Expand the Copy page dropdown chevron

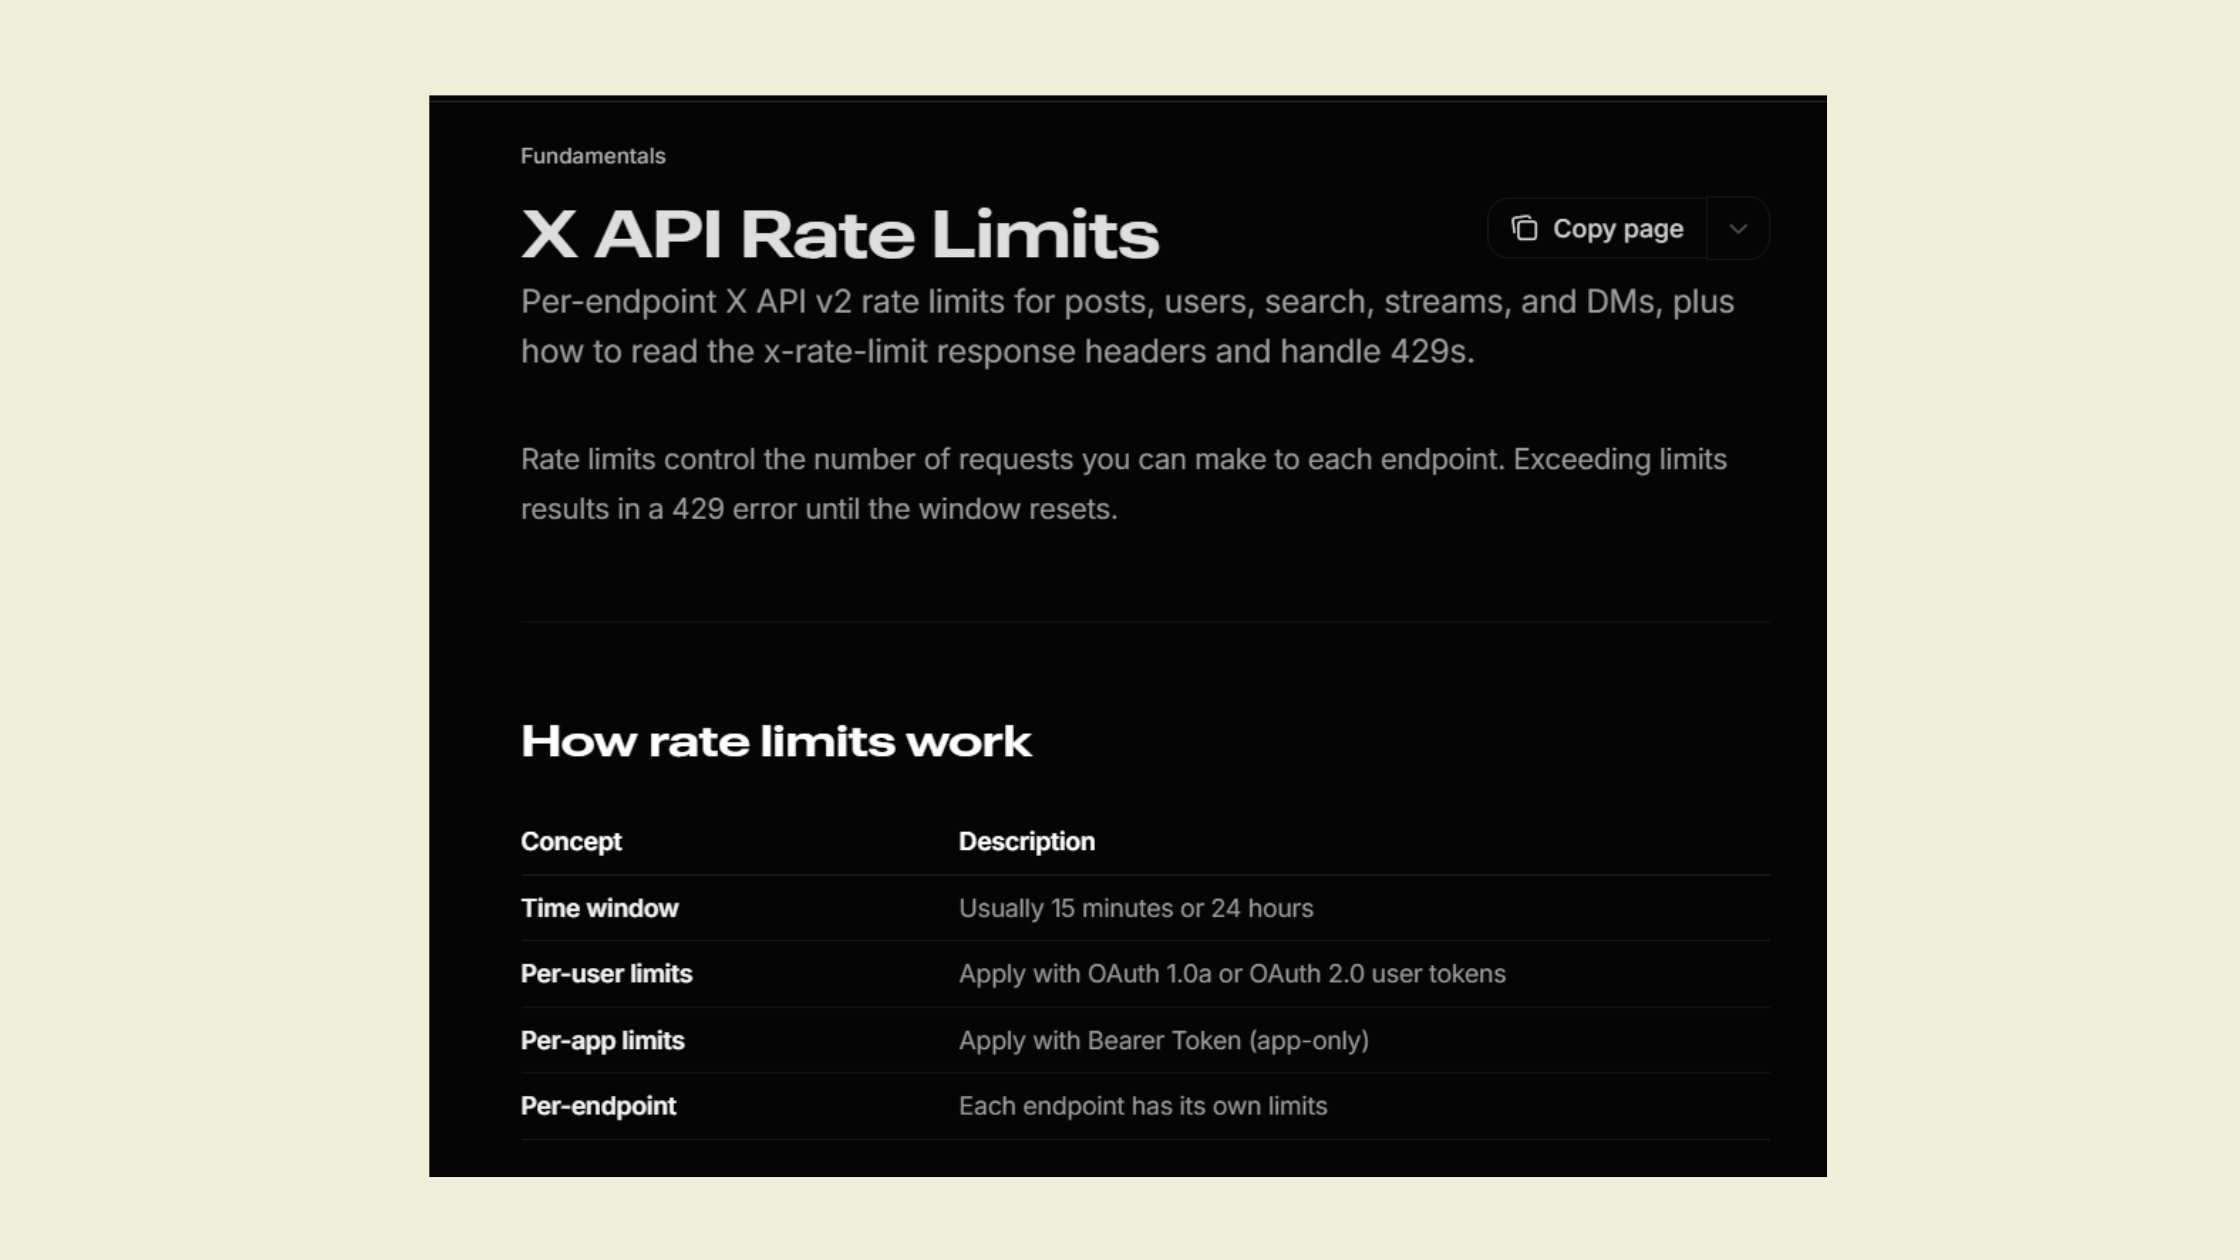(1738, 229)
